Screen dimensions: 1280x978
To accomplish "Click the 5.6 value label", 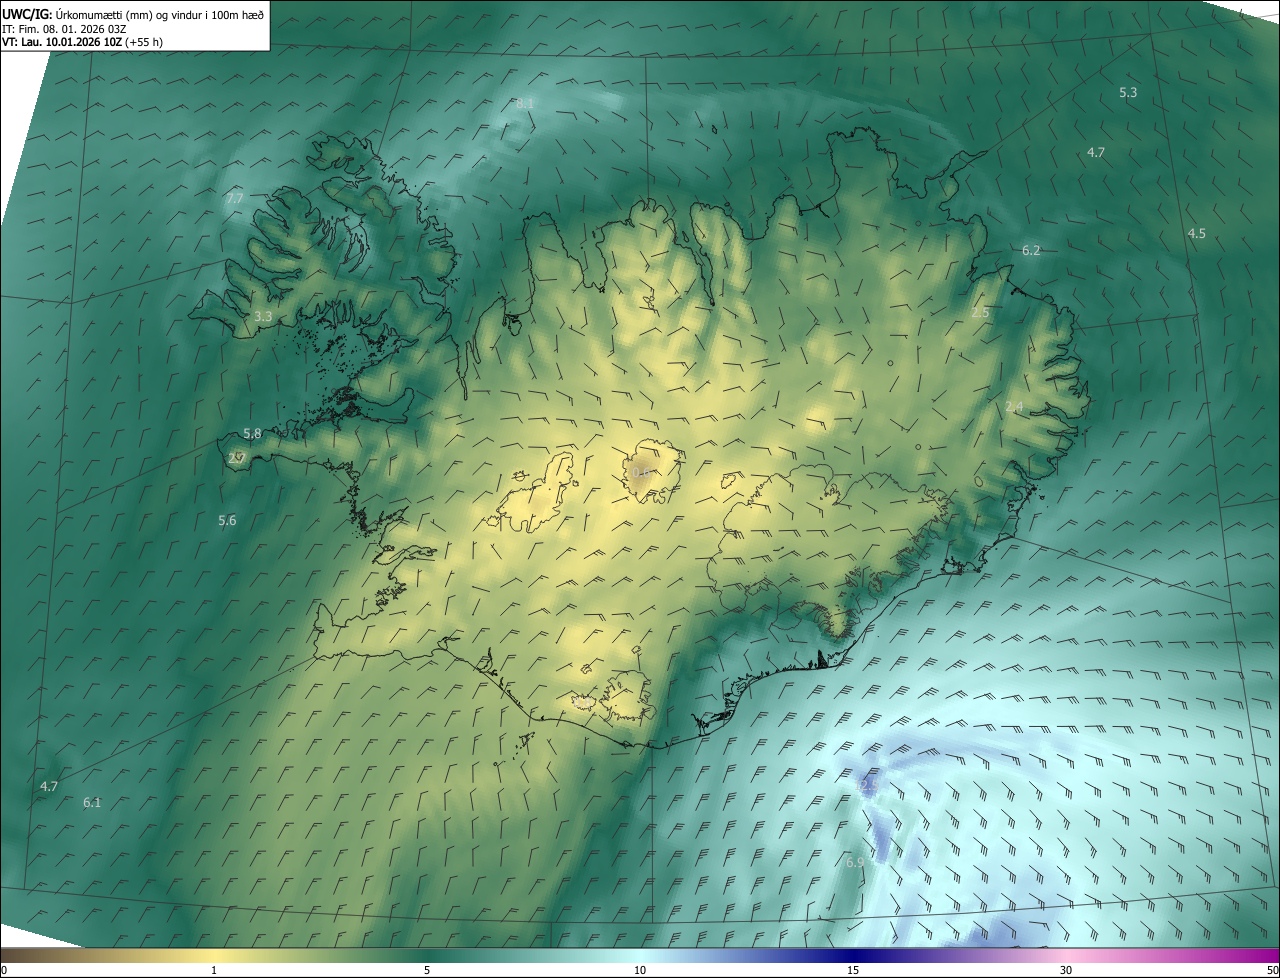I will coord(227,521).
